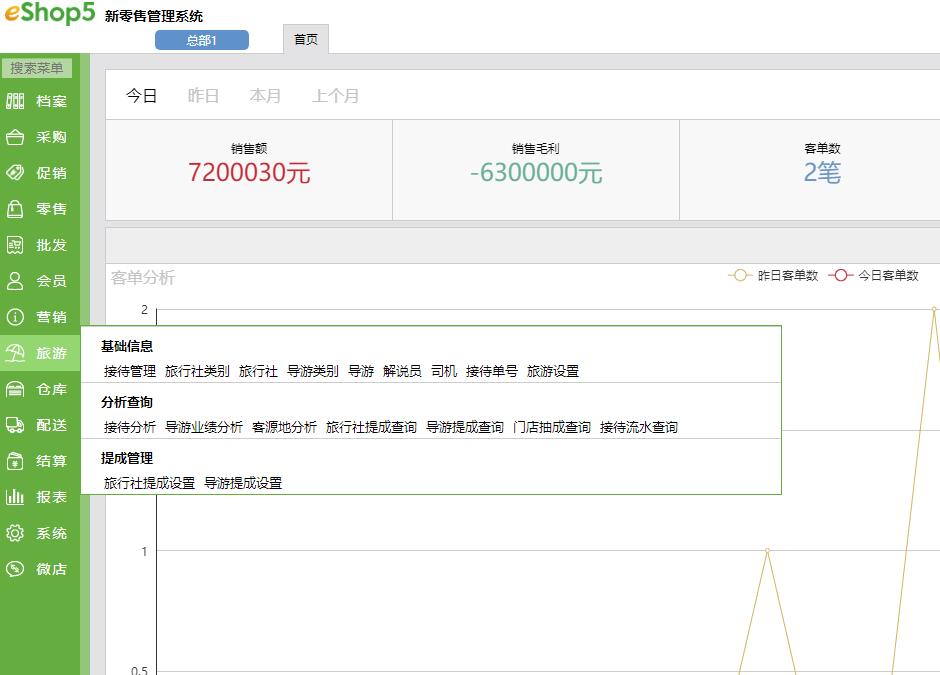Open 导游 submenu entry
The width and height of the screenshot is (940, 675).
click(x=361, y=371)
